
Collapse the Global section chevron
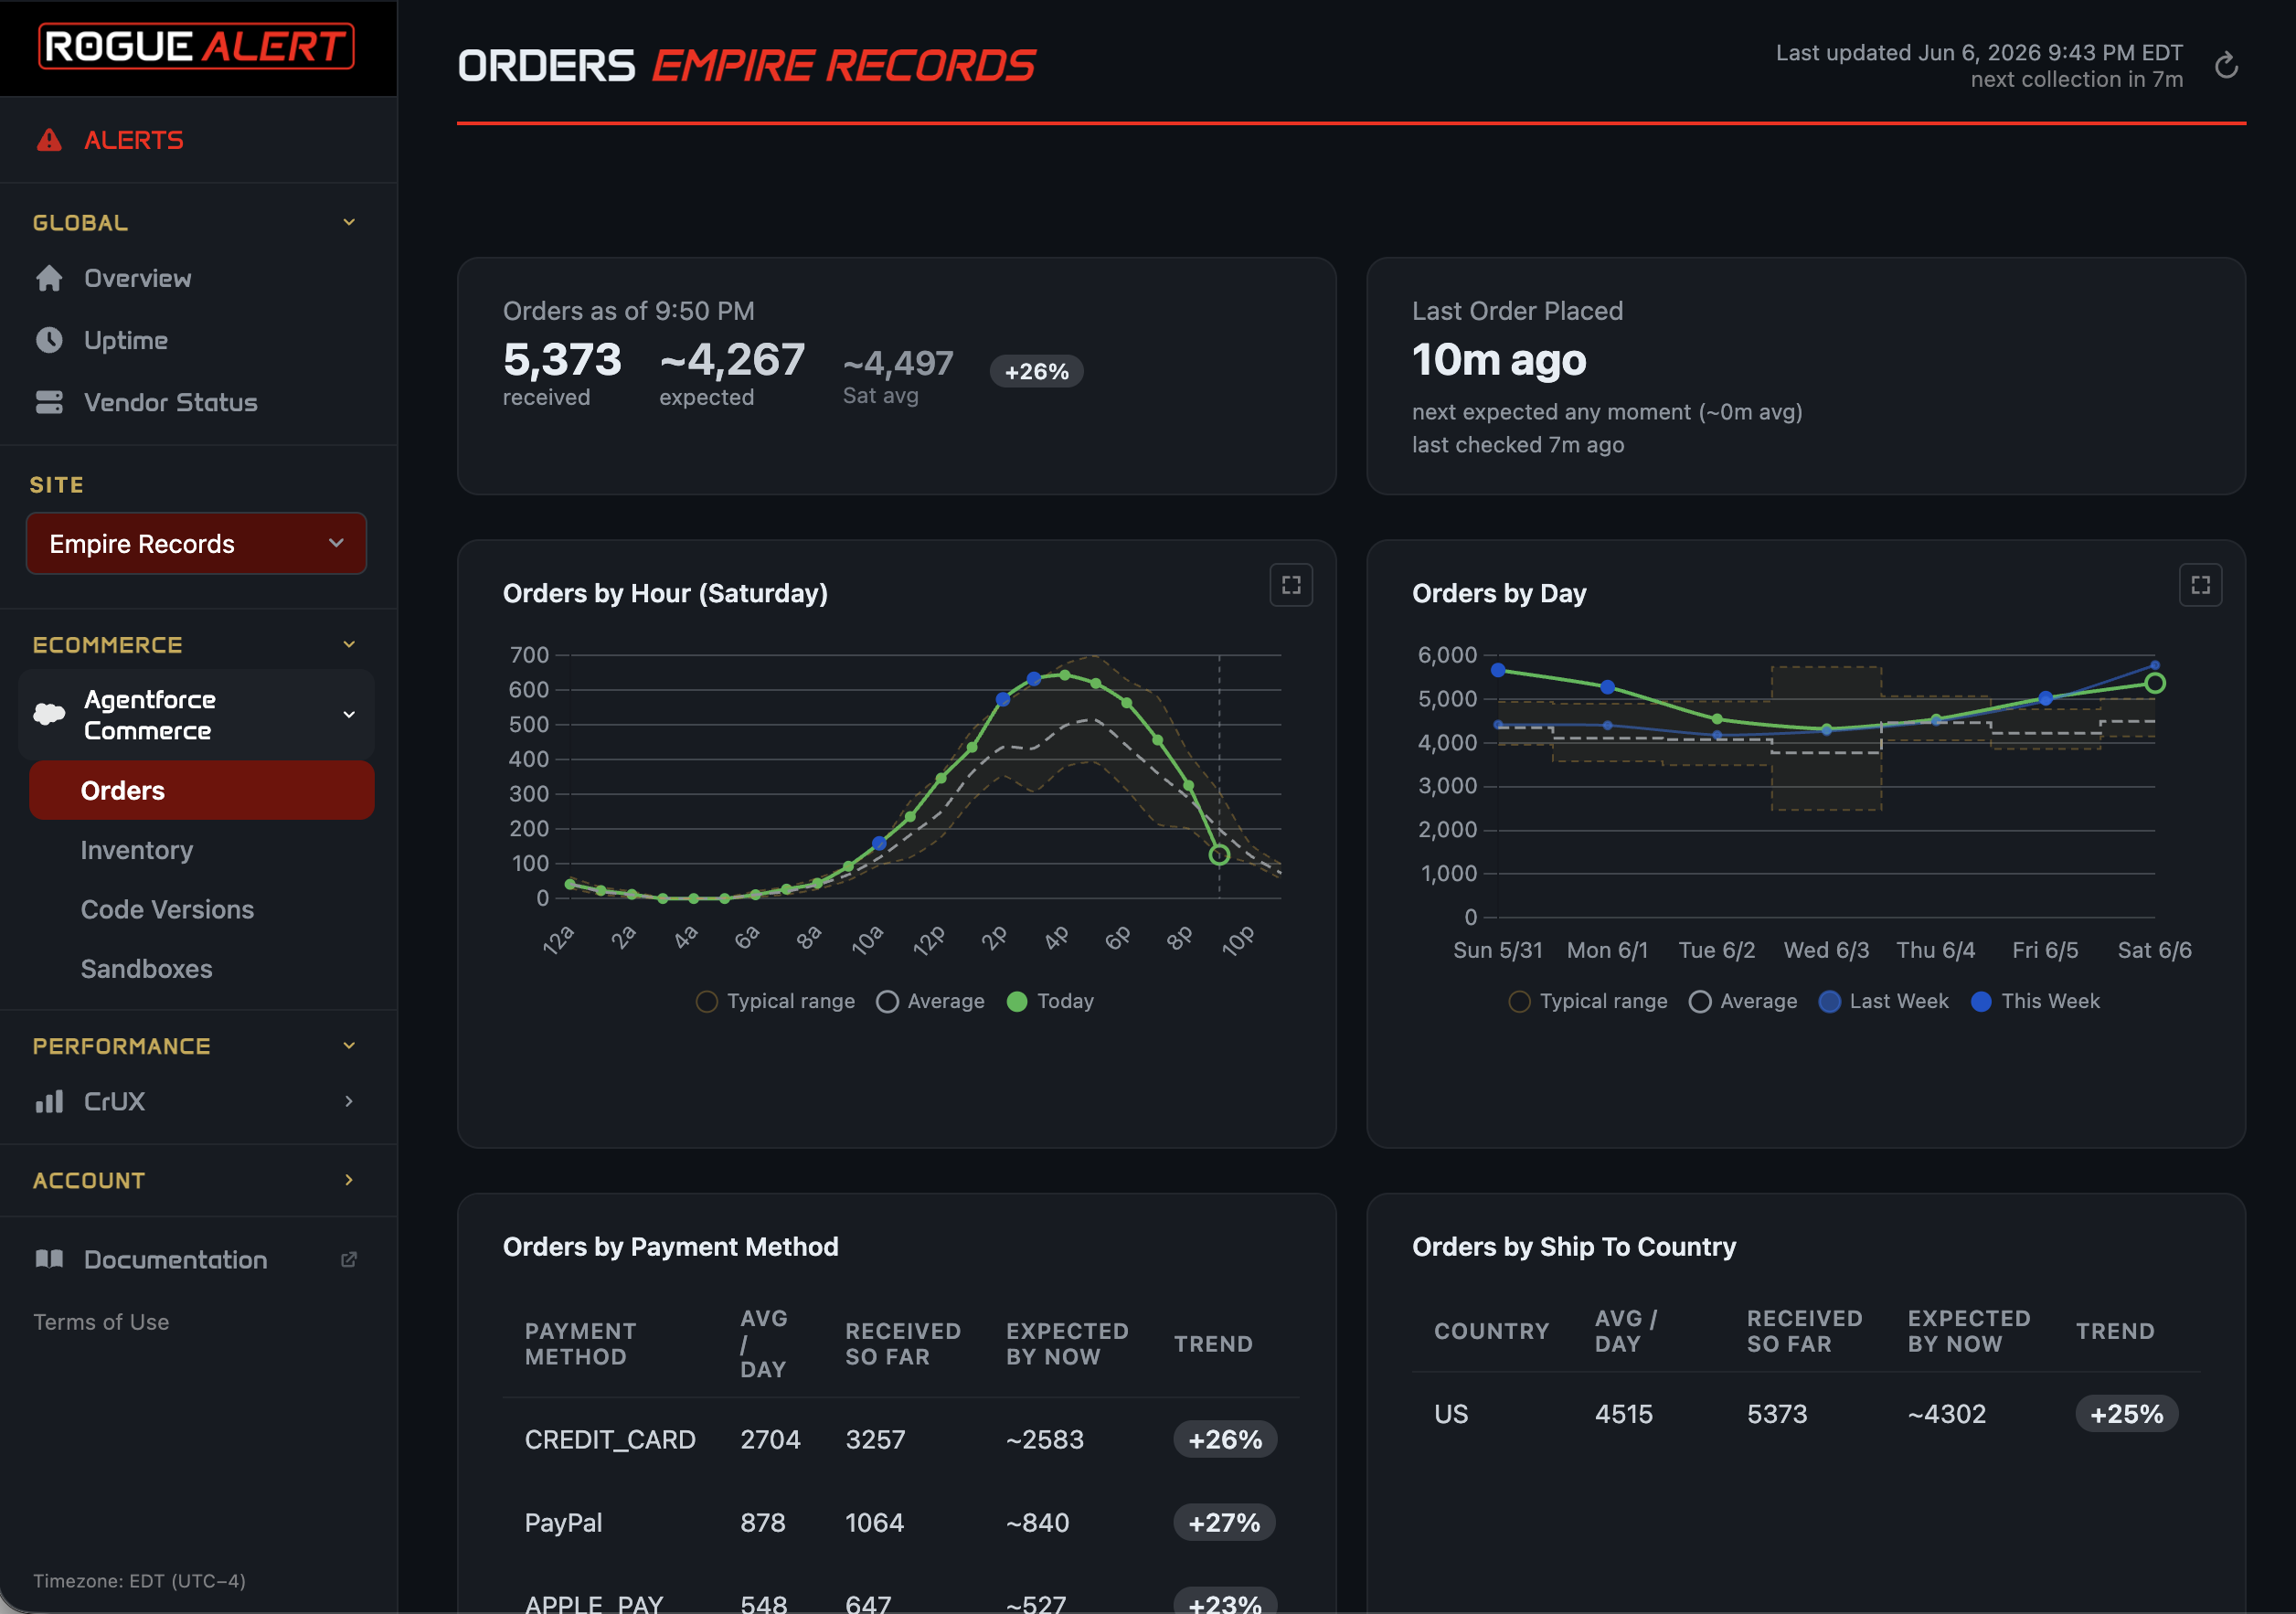349,222
